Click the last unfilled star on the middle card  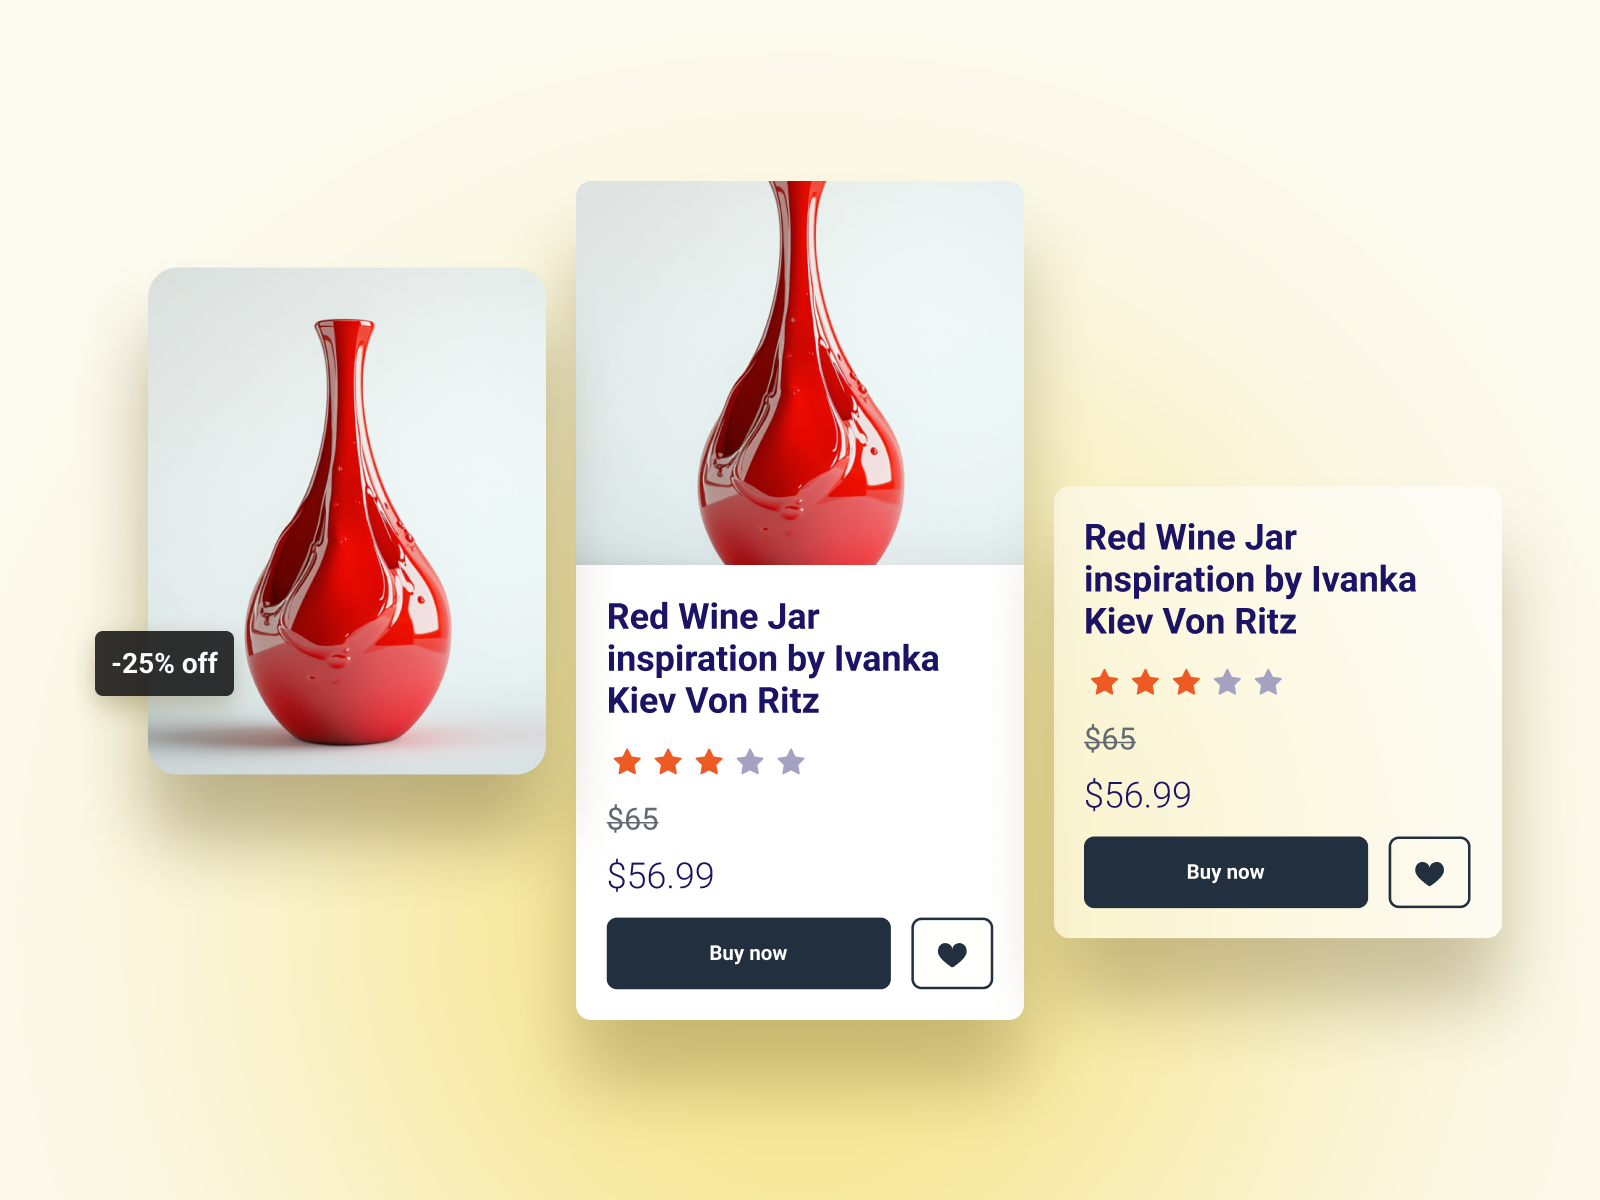pos(789,762)
